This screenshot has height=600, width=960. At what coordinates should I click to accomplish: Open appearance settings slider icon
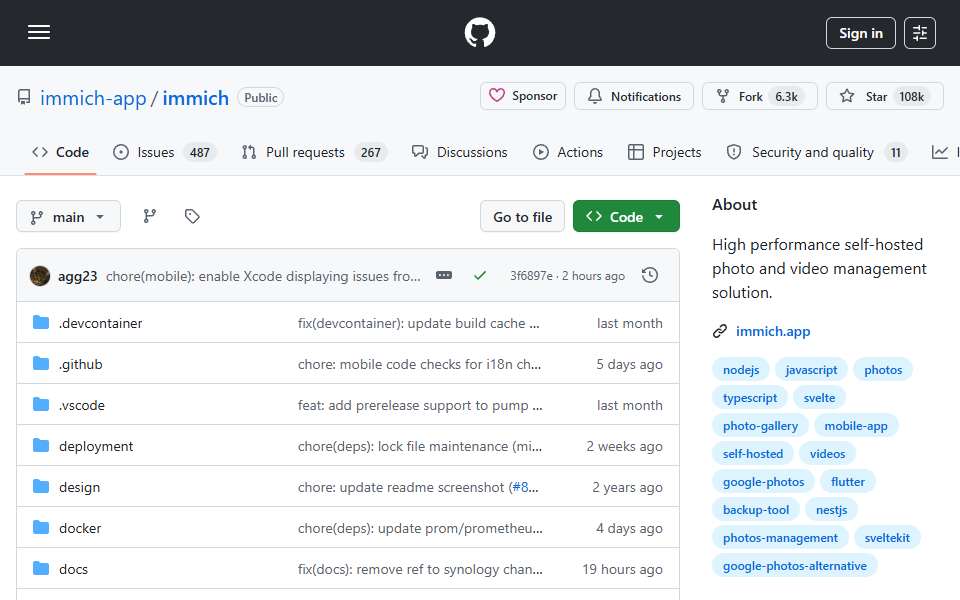tap(920, 33)
